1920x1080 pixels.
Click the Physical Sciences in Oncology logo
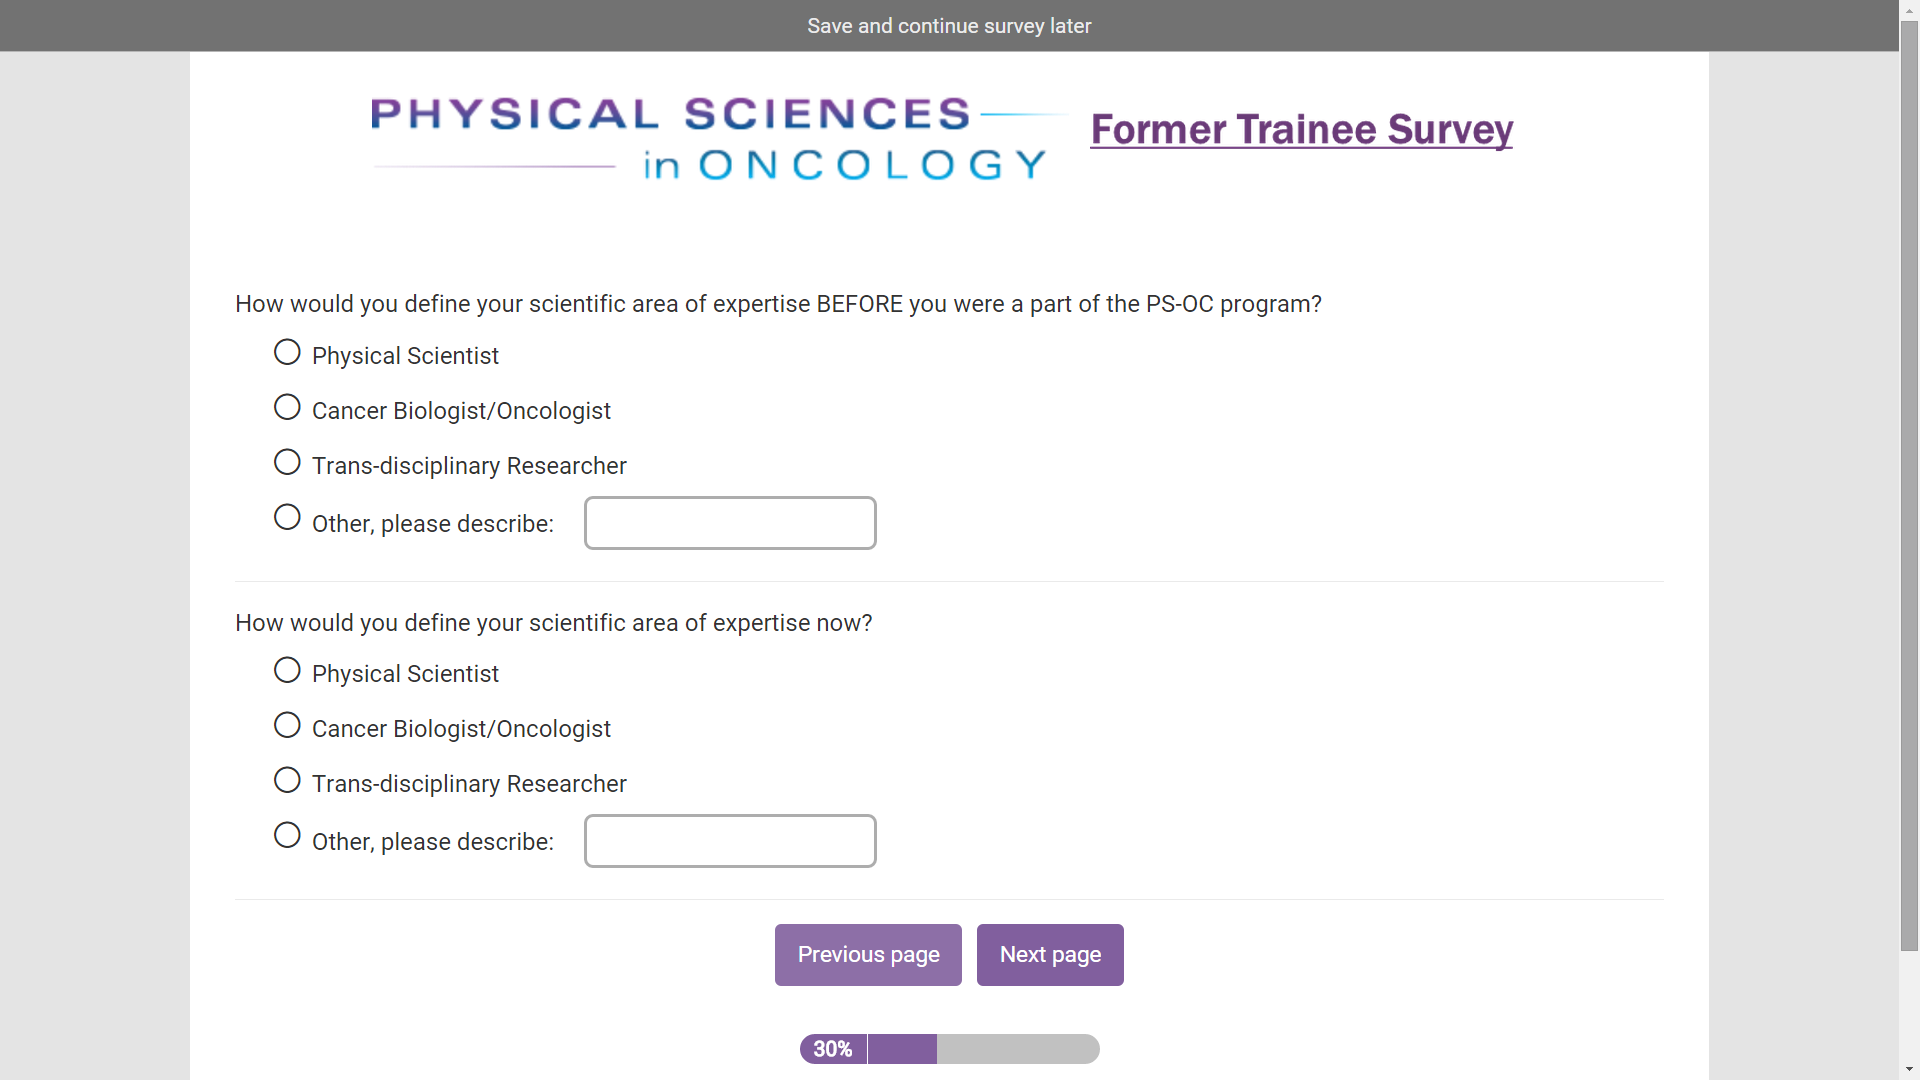[710, 138]
